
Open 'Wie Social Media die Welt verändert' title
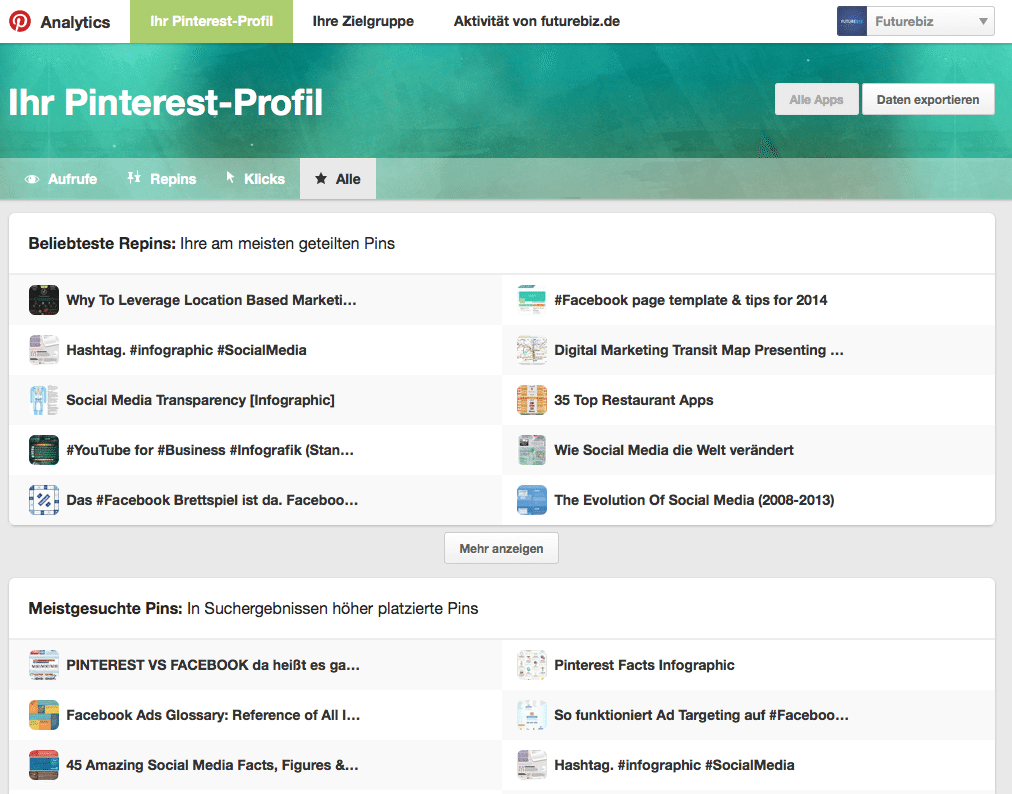(x=674, y=450)
